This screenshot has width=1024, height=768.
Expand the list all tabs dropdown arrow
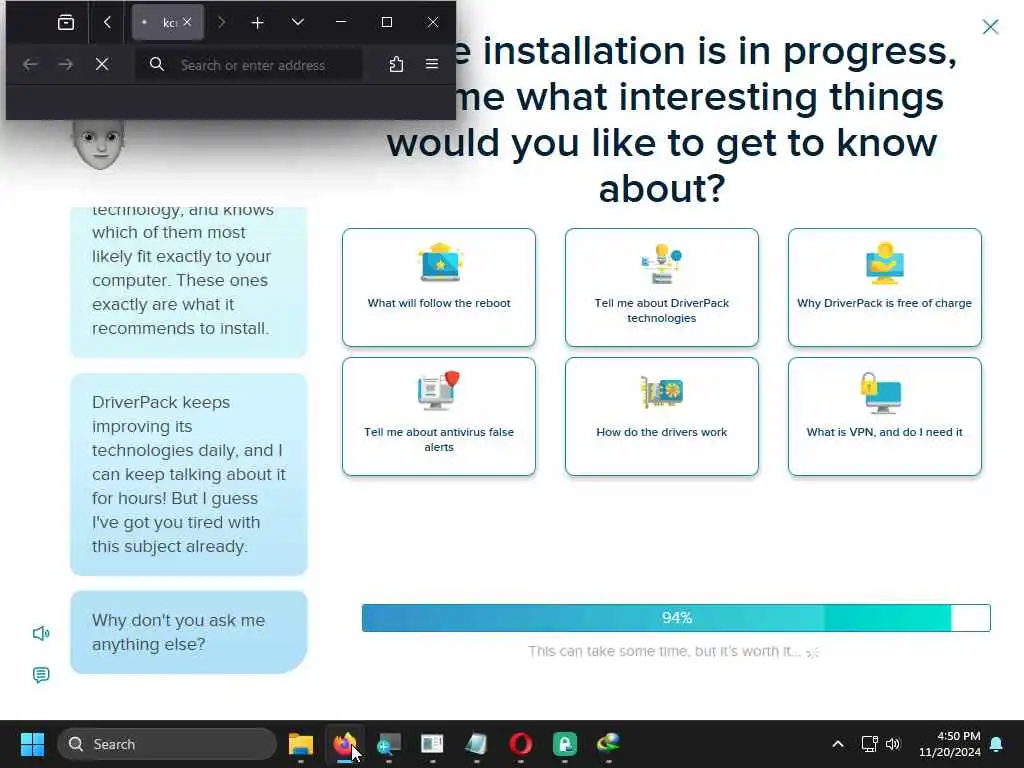click(x=298, y=23)
